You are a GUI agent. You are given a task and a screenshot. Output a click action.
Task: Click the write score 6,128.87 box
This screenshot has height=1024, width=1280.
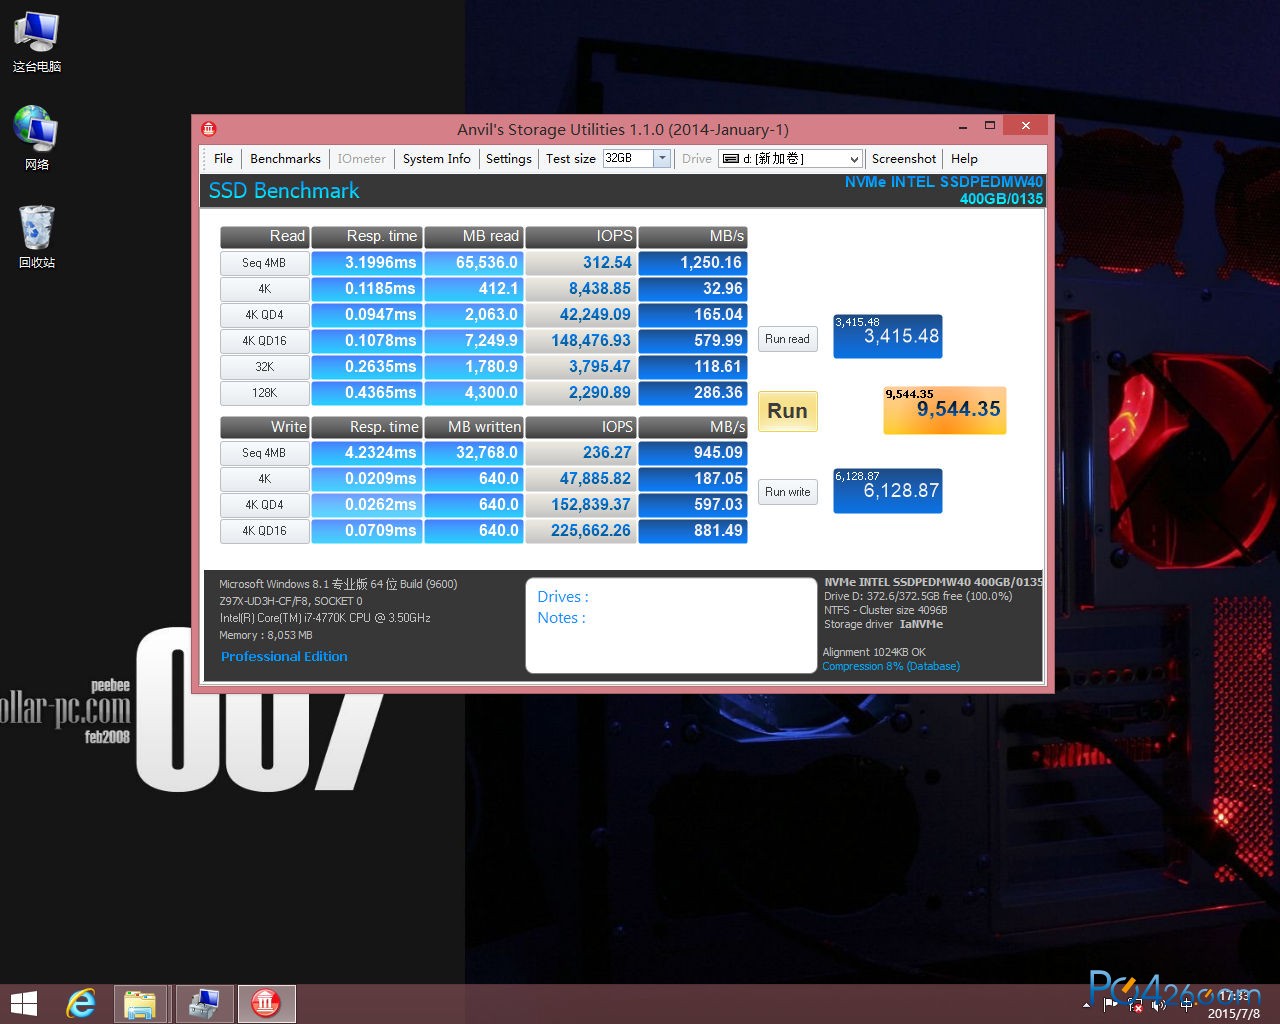[888, 491]
